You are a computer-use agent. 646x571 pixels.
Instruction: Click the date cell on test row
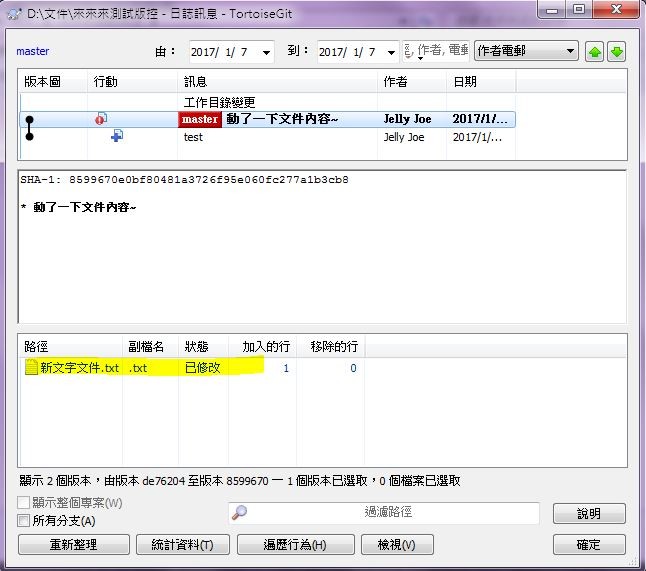pyautogui.click(x=477, y=137)
